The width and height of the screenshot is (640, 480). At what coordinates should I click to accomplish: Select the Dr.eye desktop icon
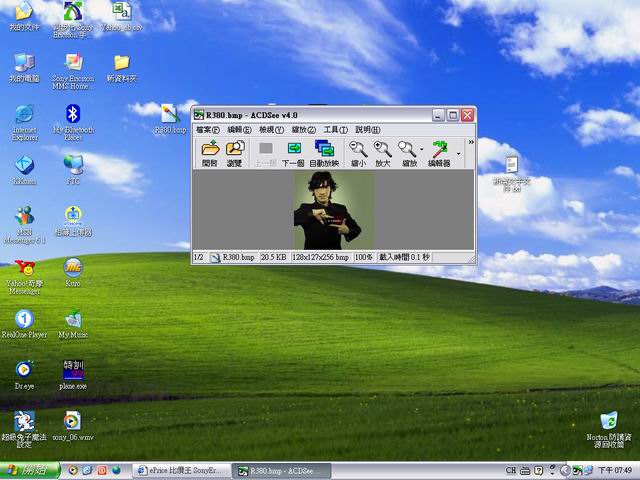(24, 375)
